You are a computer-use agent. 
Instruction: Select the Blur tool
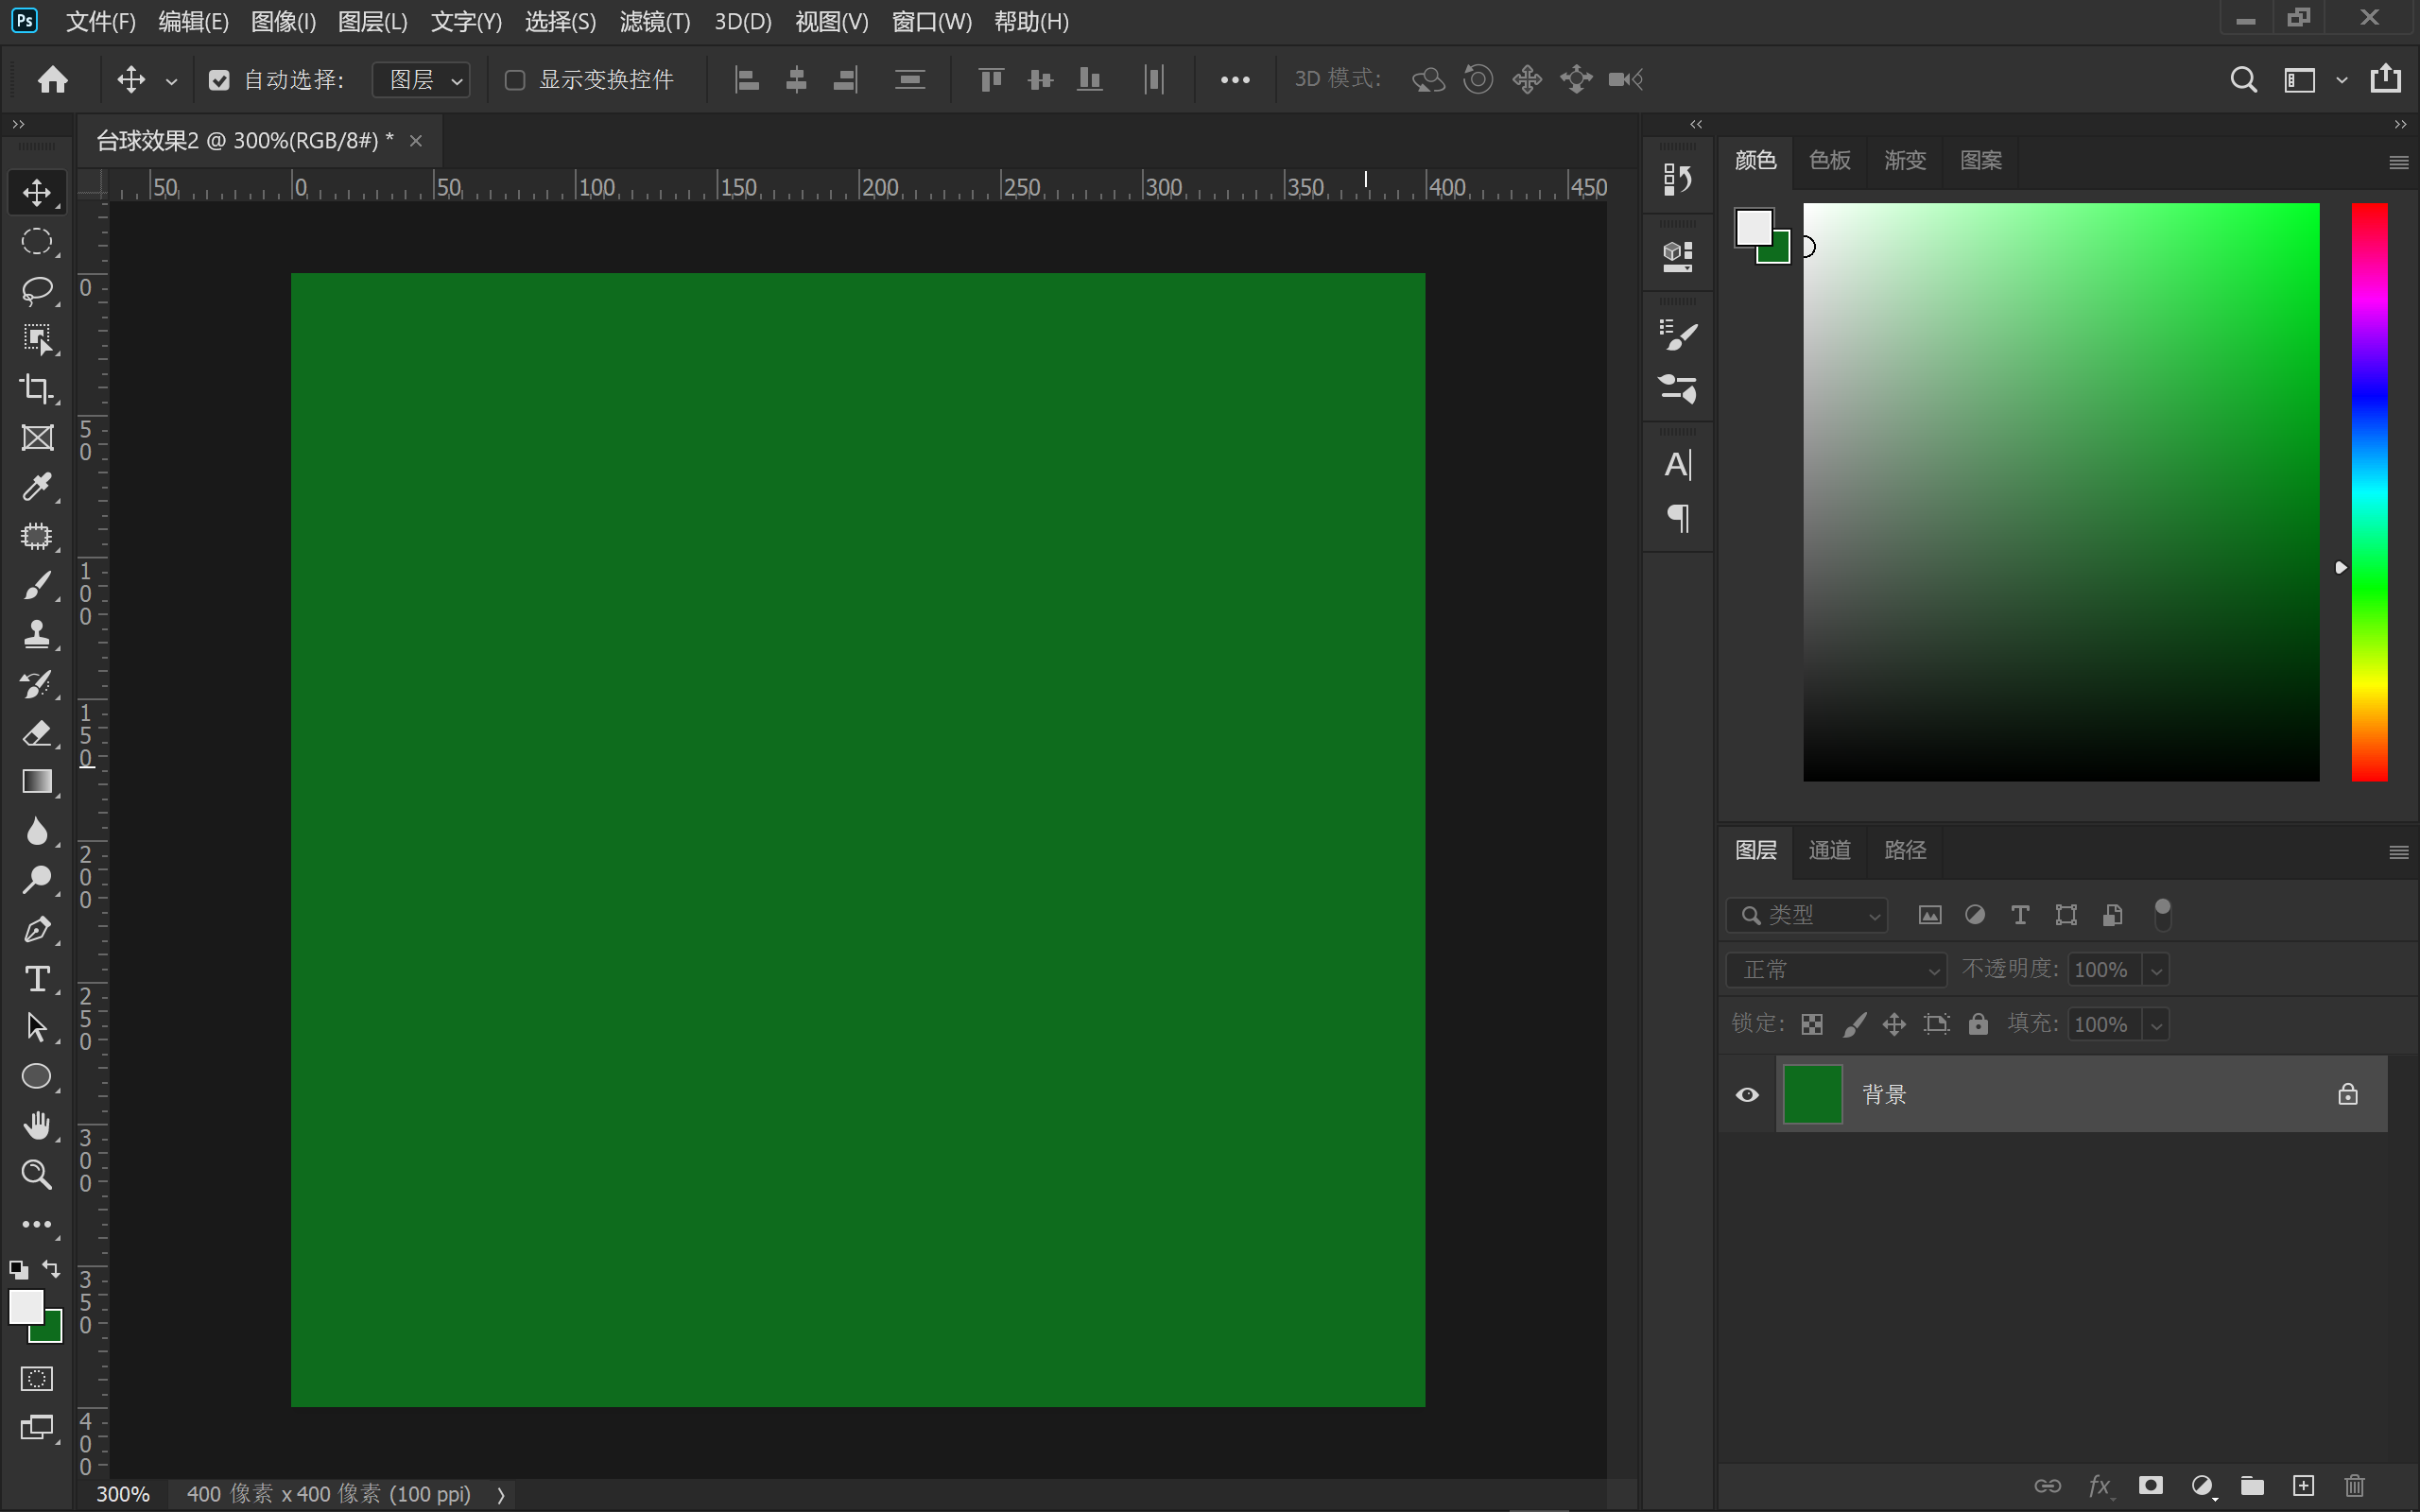click(37, 831)
